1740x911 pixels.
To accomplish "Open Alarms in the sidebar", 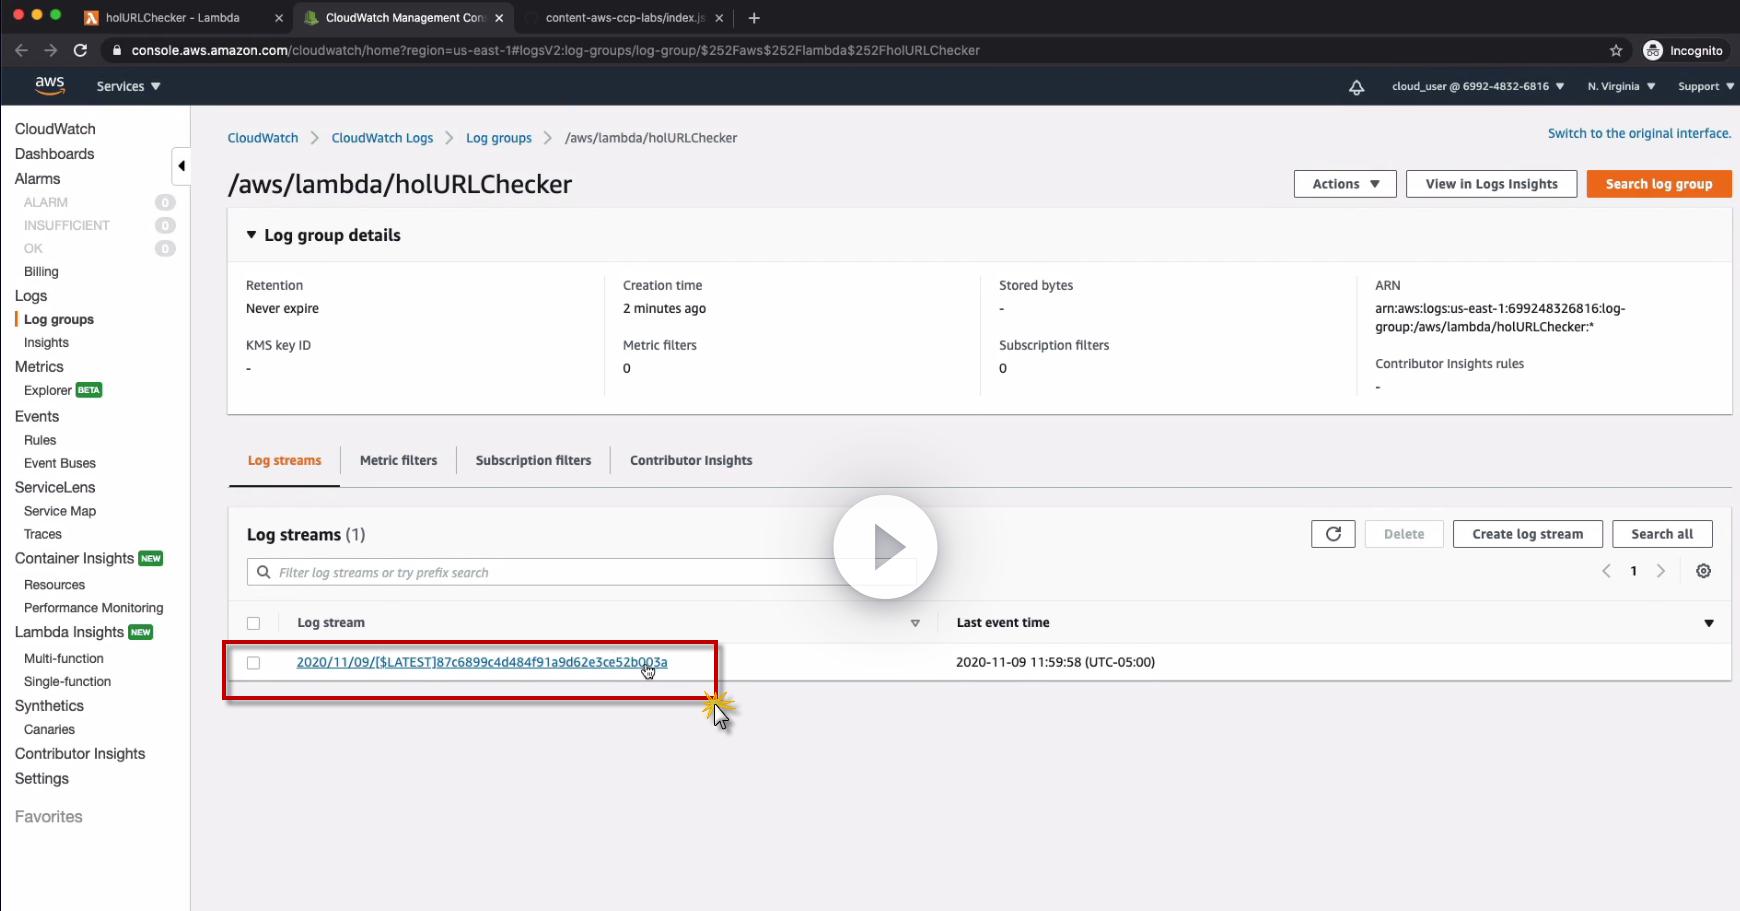I will click(x=38, y=179).
